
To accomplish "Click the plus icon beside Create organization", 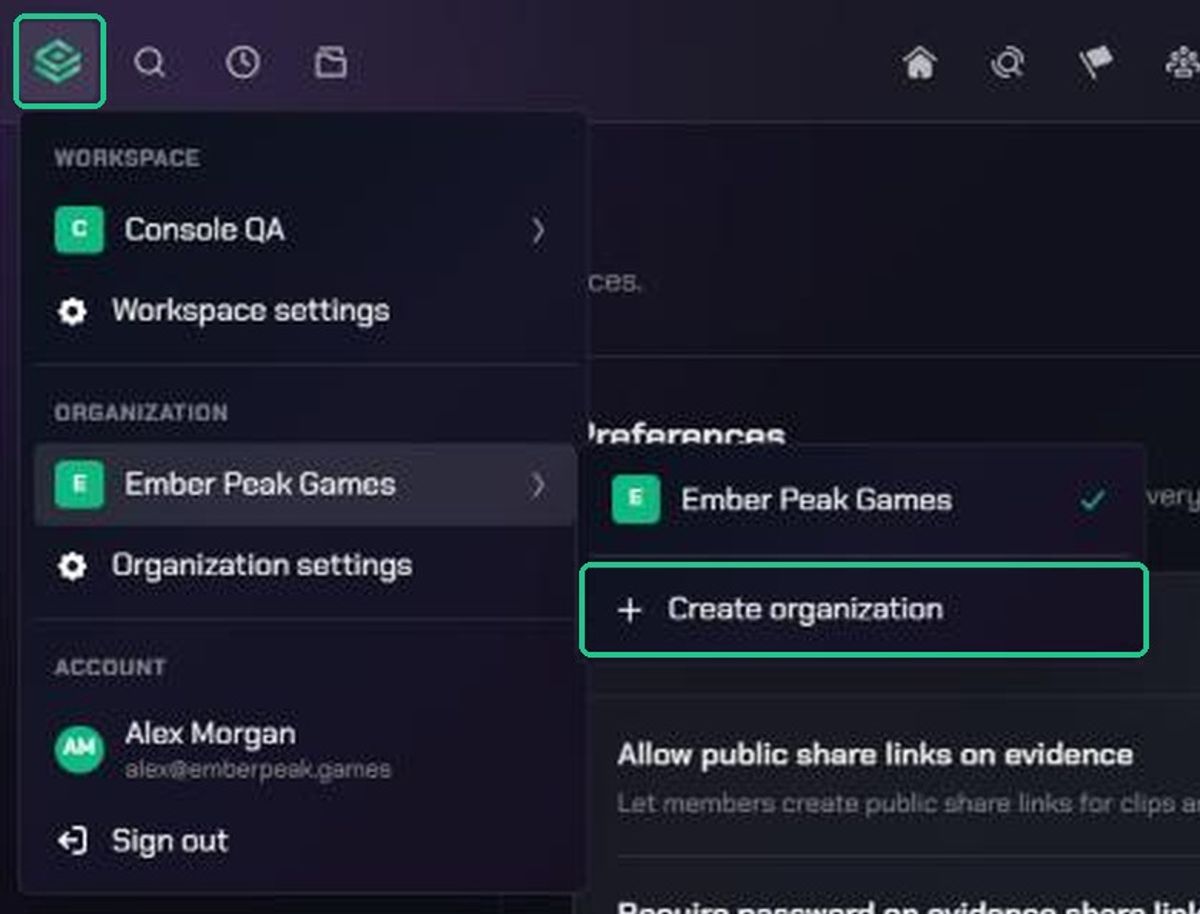I will tap(629, 610).
